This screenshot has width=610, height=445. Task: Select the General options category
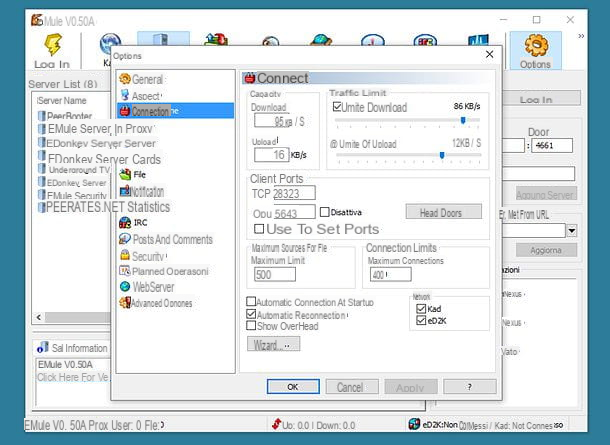(147, 79)
